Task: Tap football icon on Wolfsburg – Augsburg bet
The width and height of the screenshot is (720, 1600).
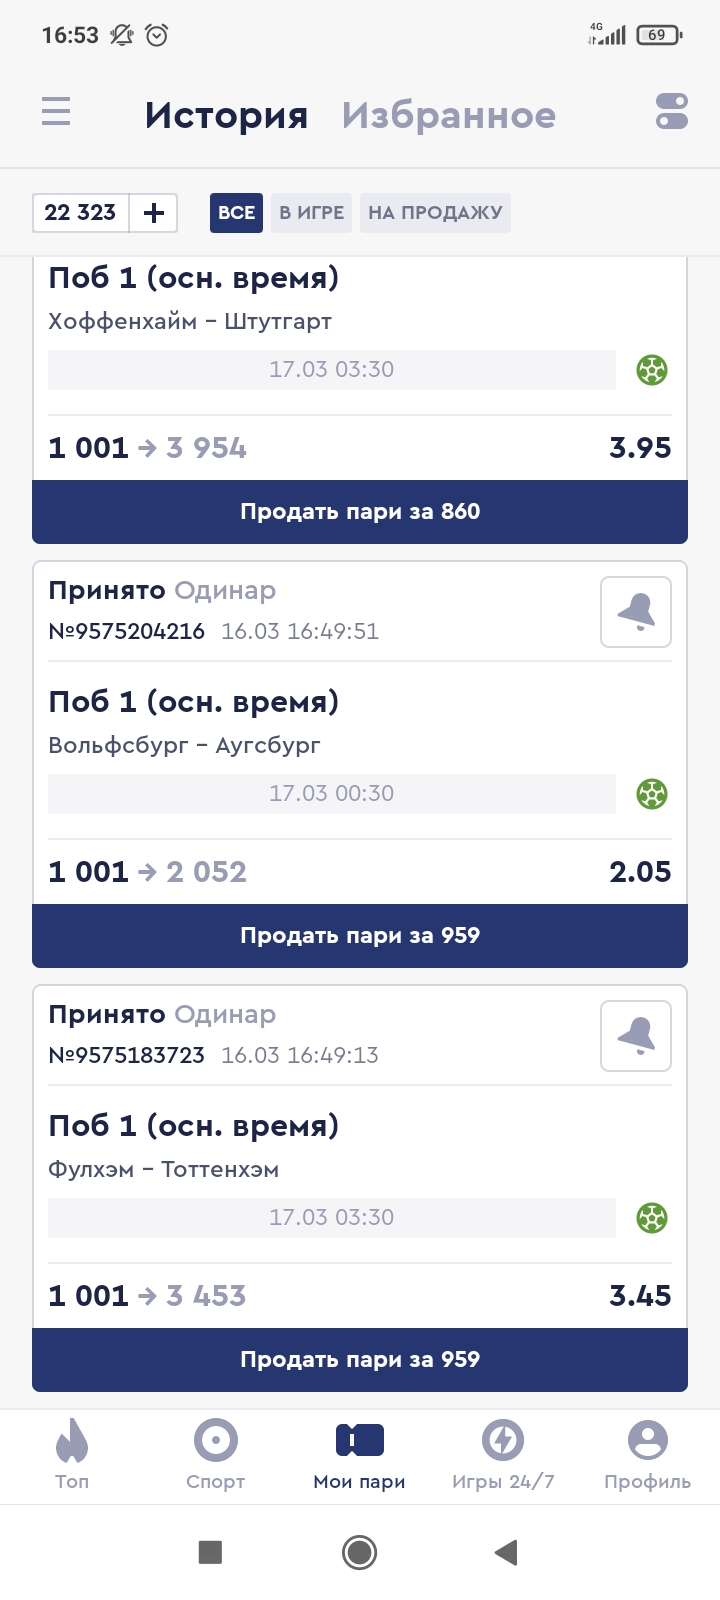Action: coord(652,794)
